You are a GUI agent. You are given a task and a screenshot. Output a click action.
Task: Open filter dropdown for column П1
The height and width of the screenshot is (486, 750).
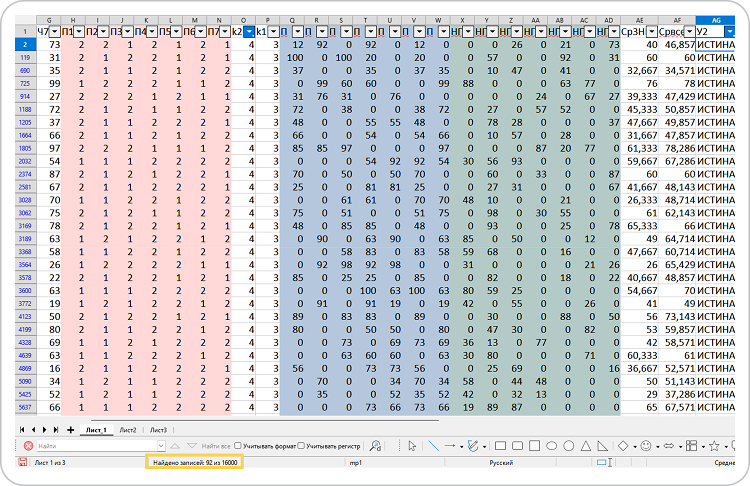click(x=79, y=32)
